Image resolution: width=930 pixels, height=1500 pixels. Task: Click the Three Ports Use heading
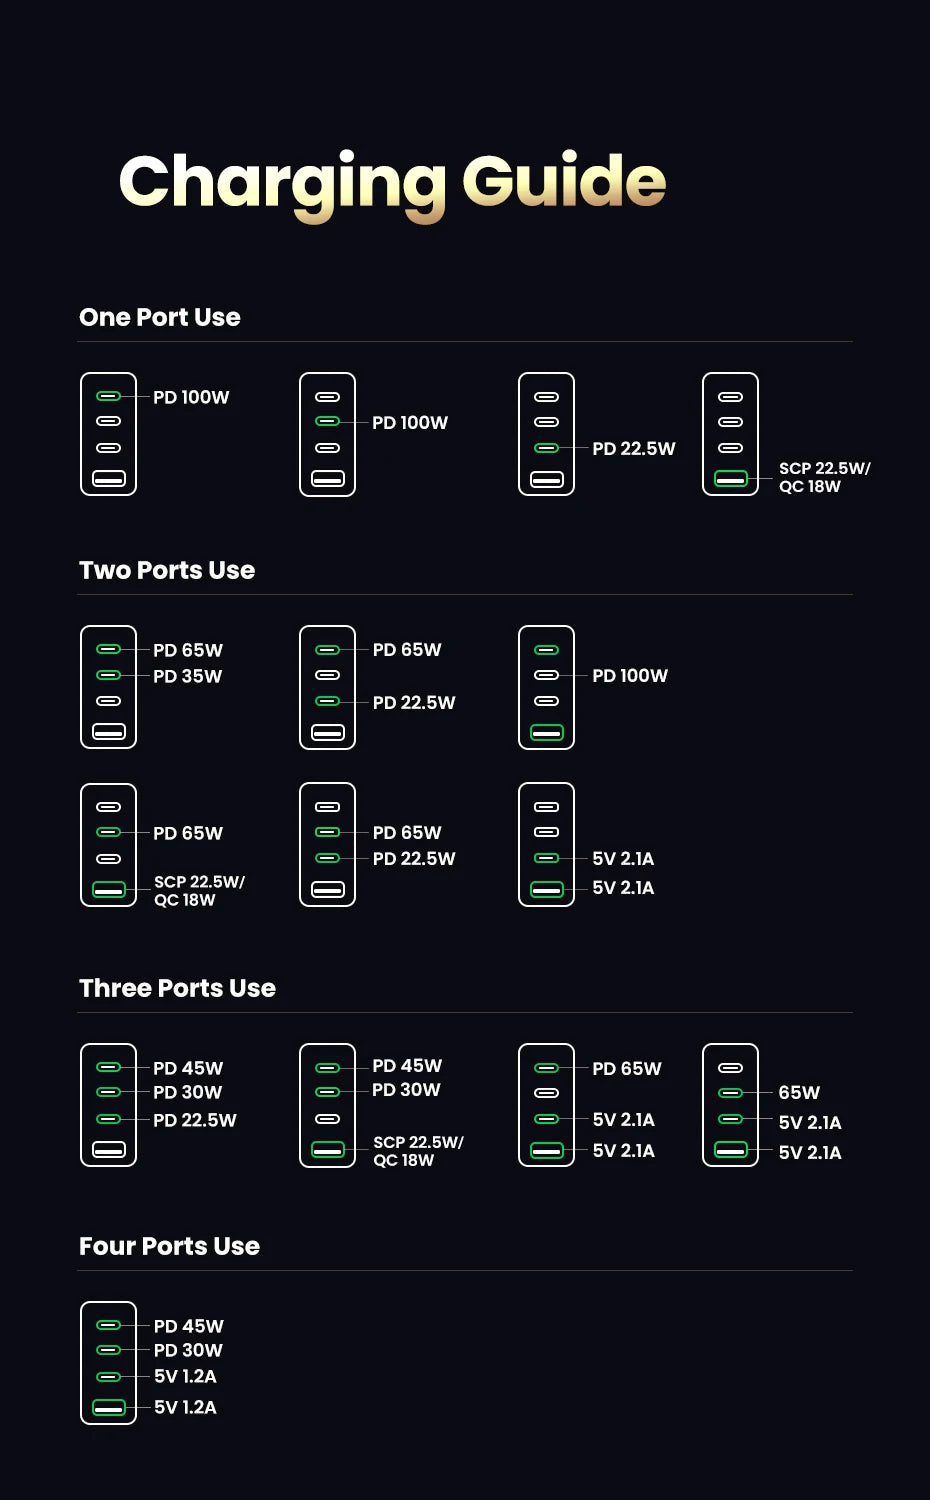point(177,988)
